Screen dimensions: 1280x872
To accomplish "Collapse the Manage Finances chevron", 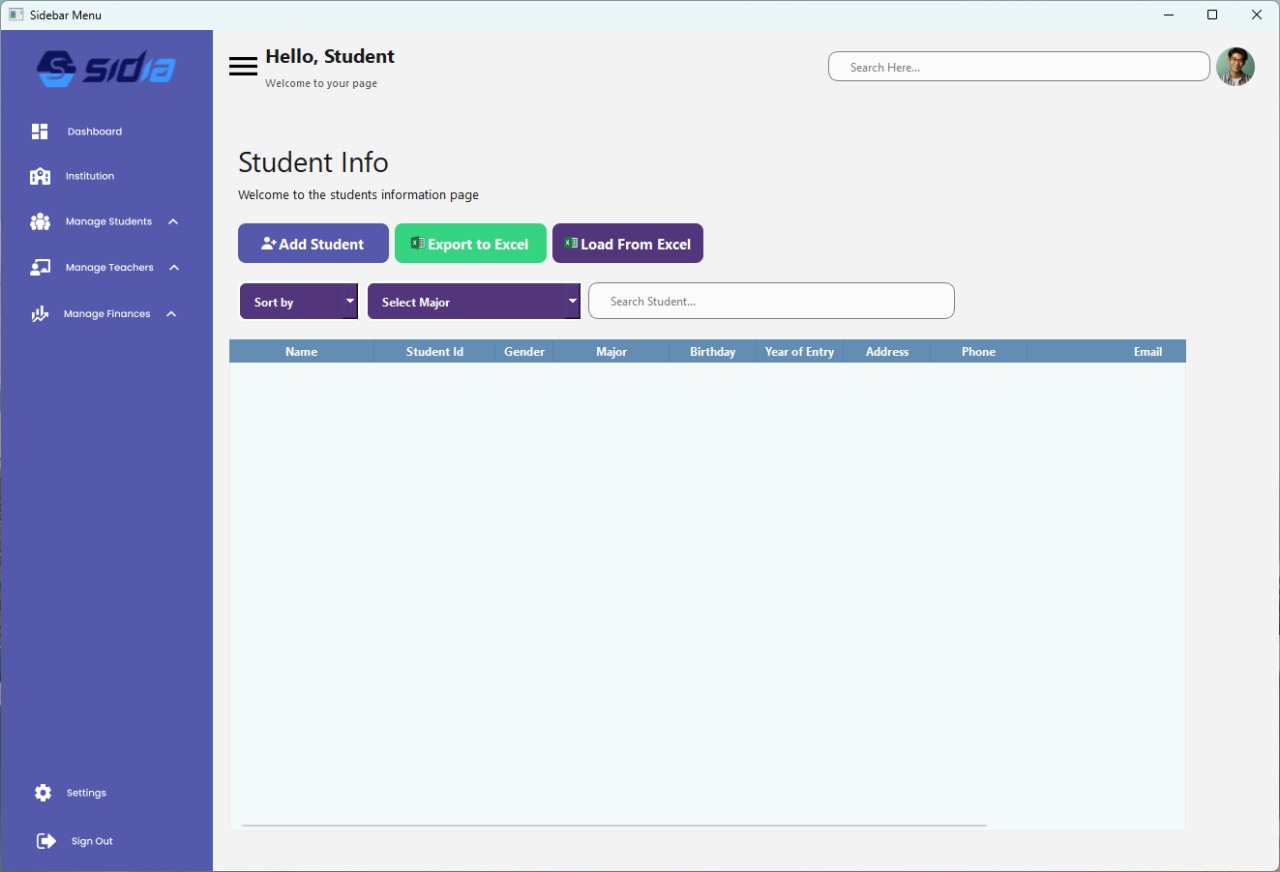I will coord(171,314).
